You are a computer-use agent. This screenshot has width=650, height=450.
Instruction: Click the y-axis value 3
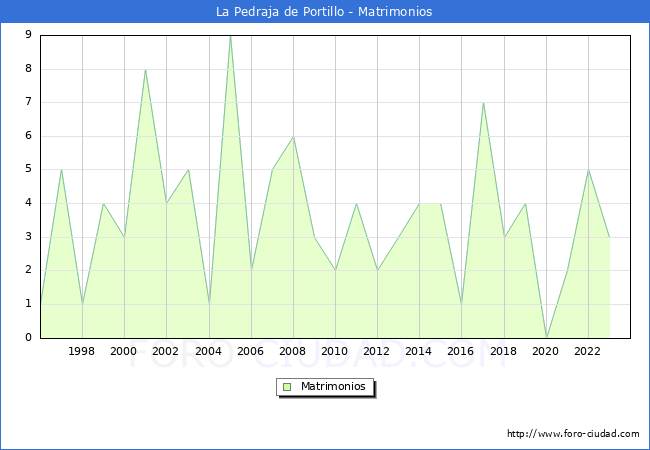(x=28, y=237)
